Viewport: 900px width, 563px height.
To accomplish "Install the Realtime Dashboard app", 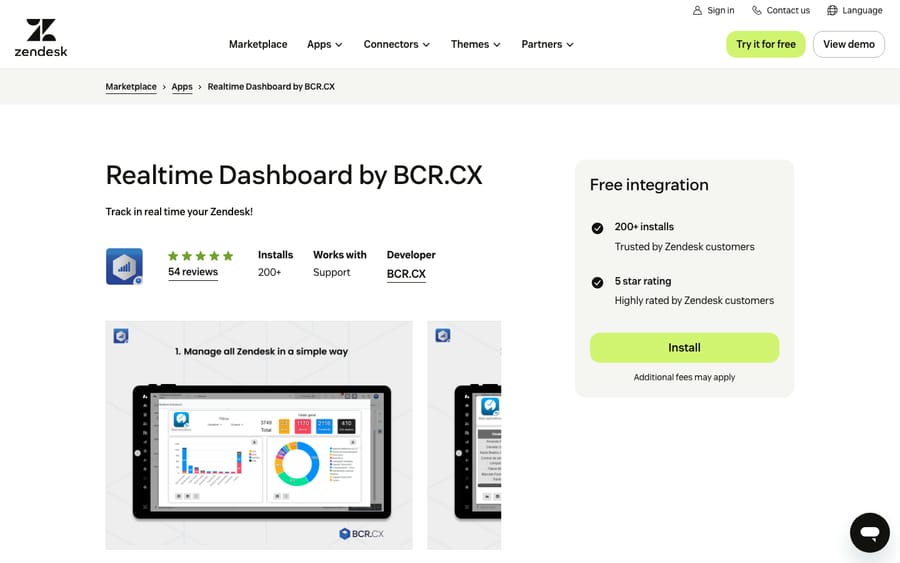I will coord(684,348).
